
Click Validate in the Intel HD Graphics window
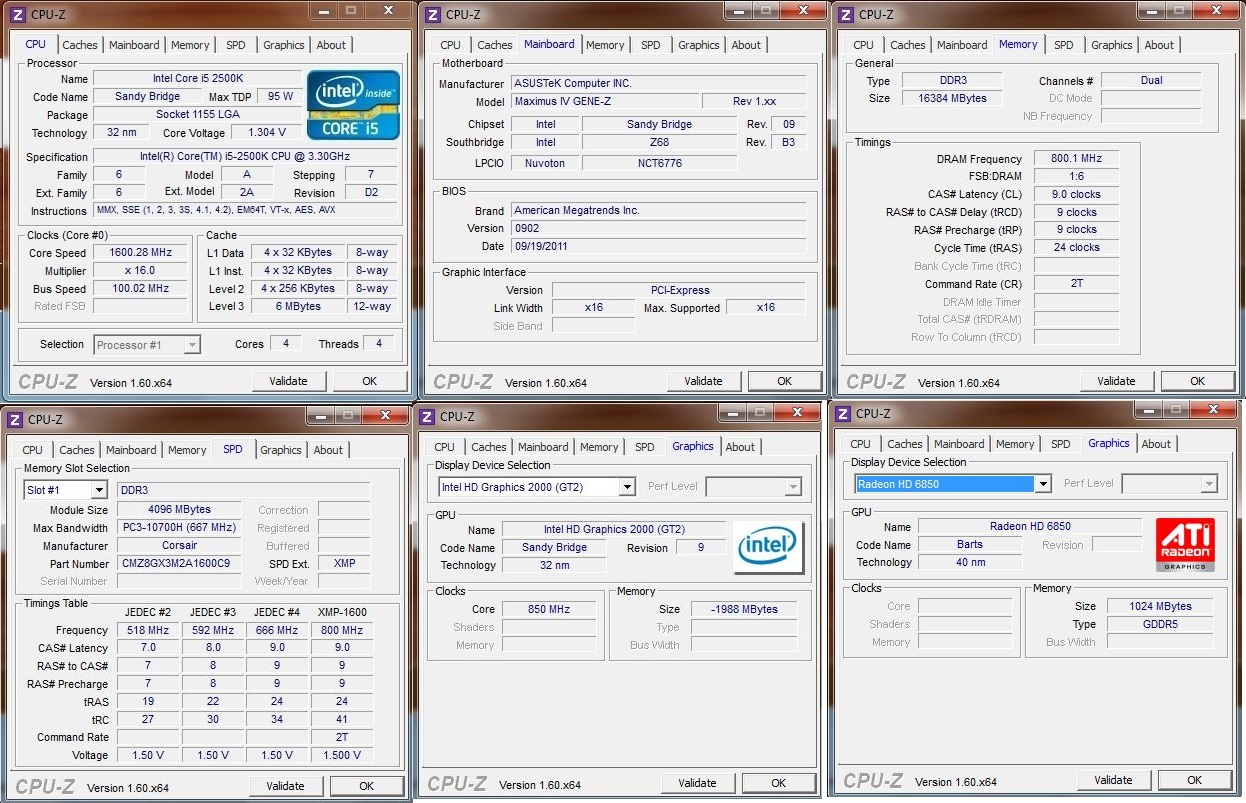pyautogui.click(x=697, y=783)
